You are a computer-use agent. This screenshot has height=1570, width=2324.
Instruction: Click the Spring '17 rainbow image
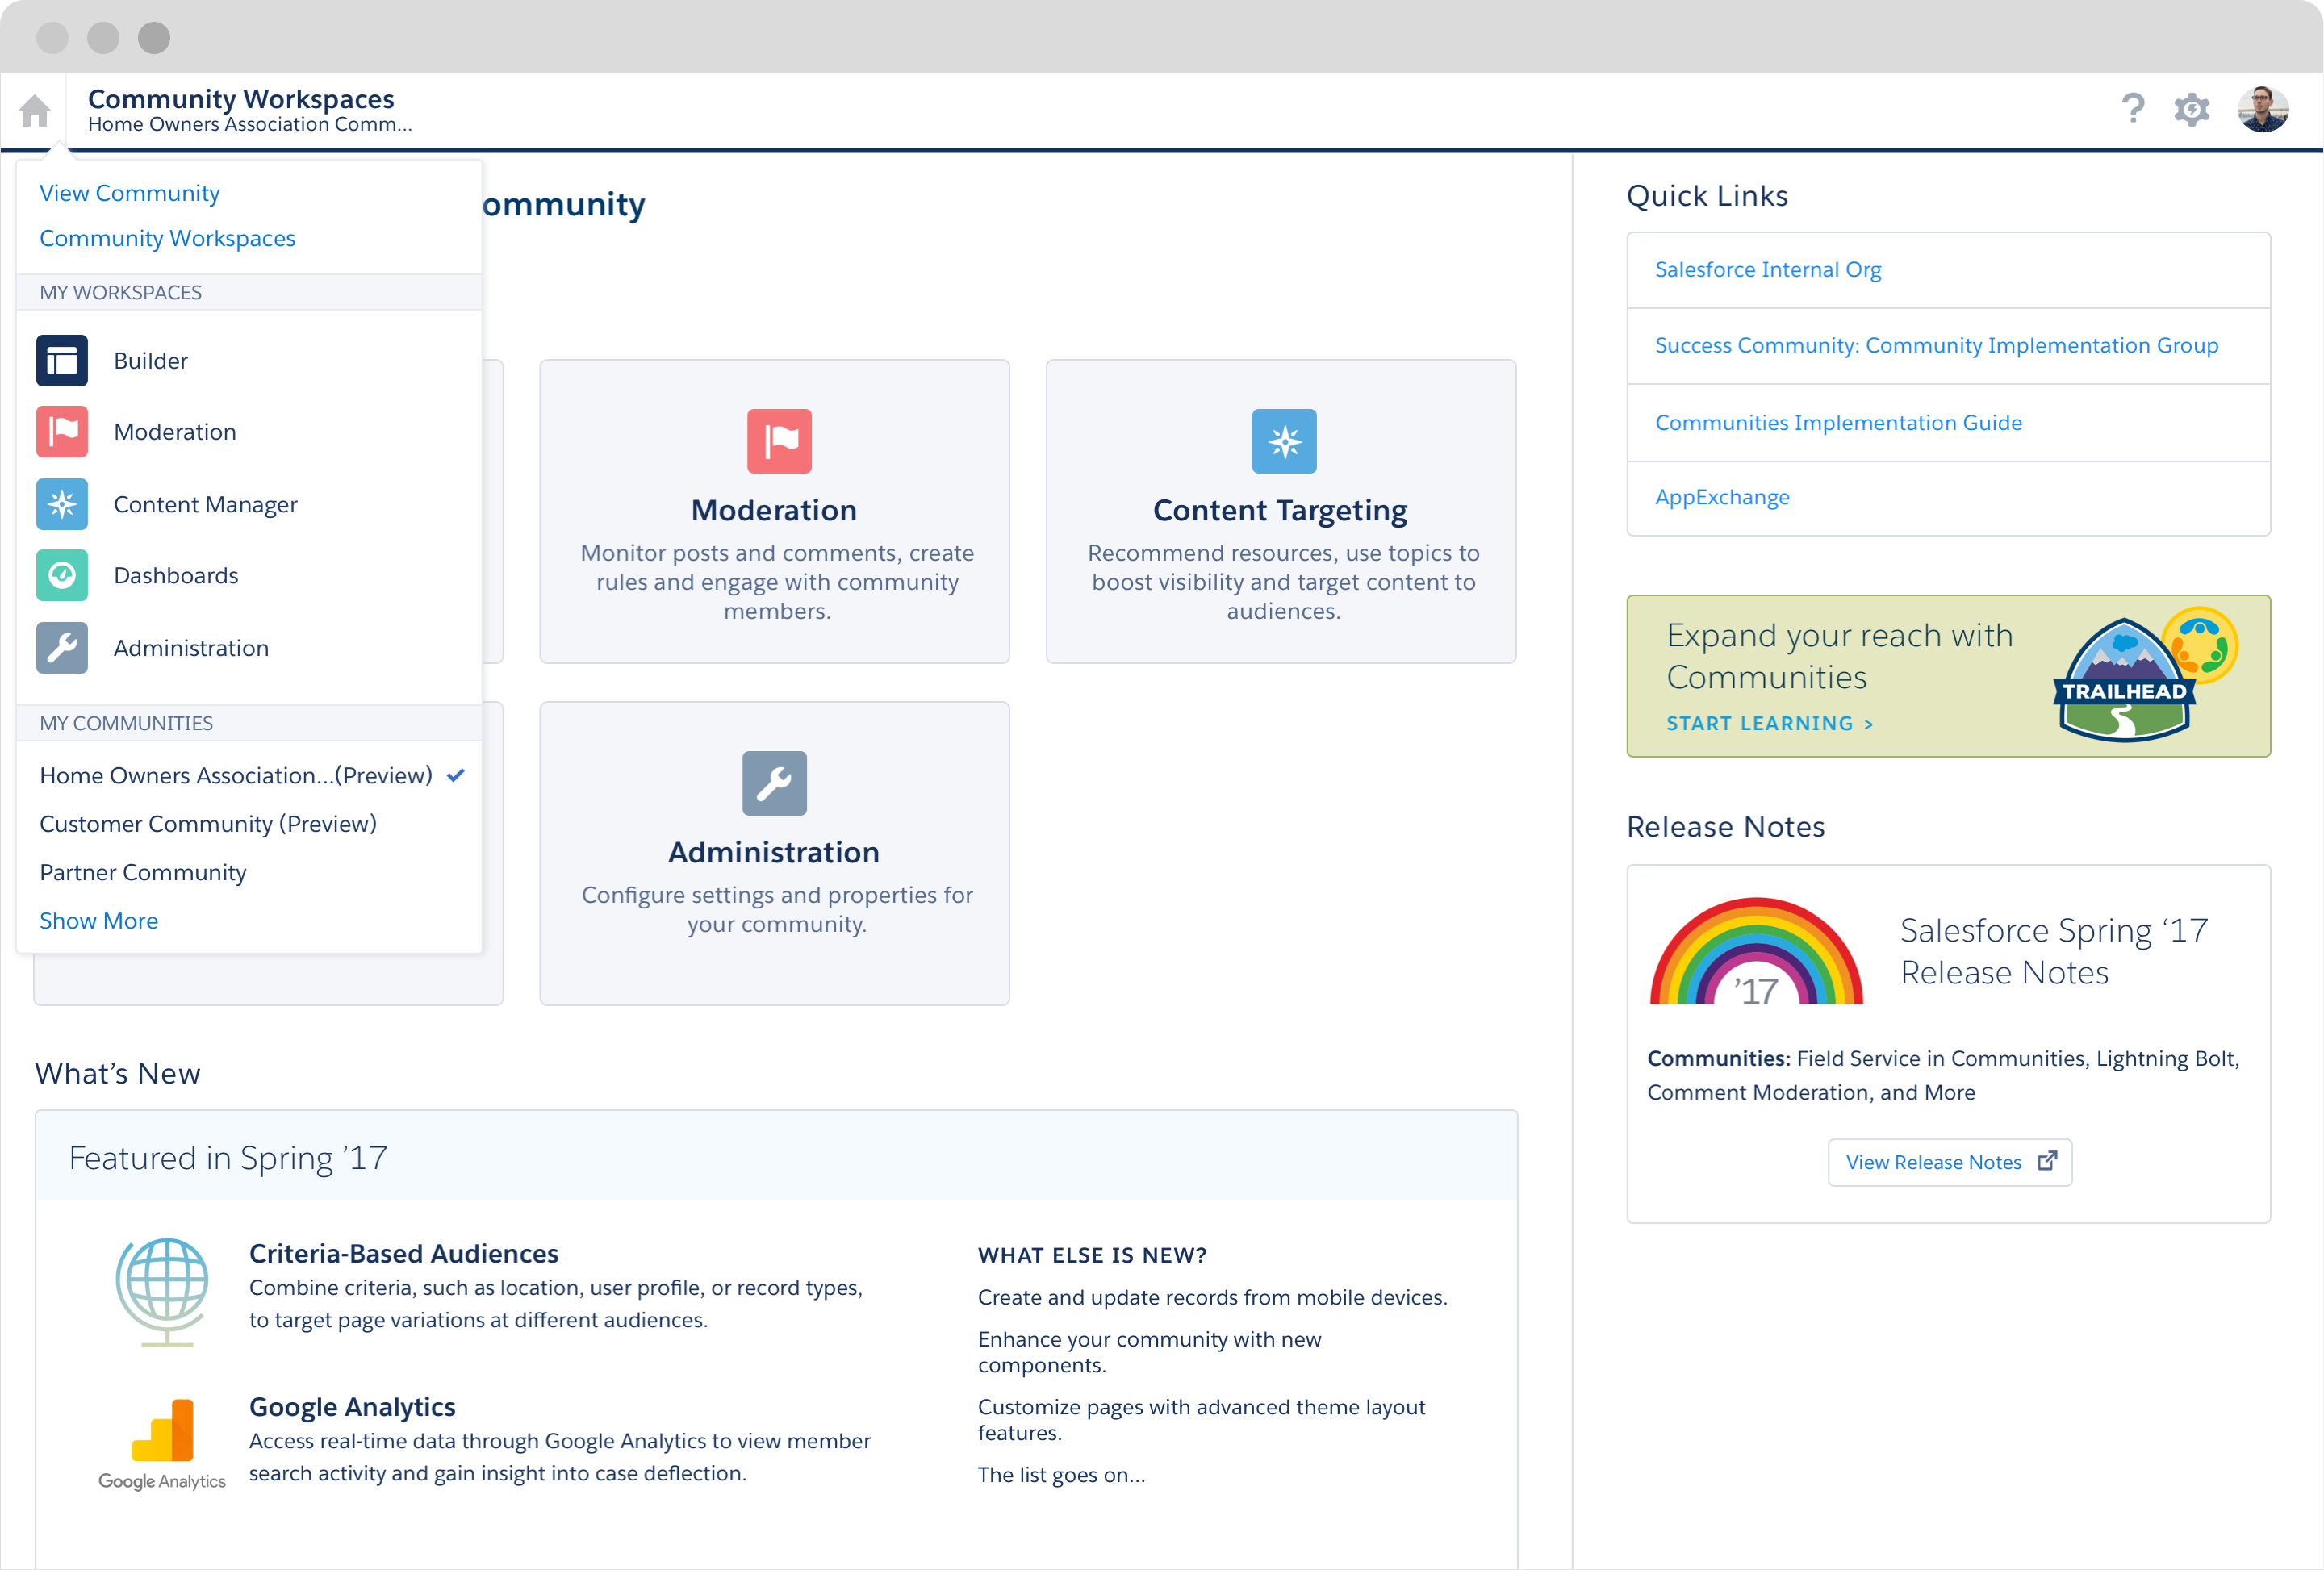pyautogui.click(x=1756, y=951)
